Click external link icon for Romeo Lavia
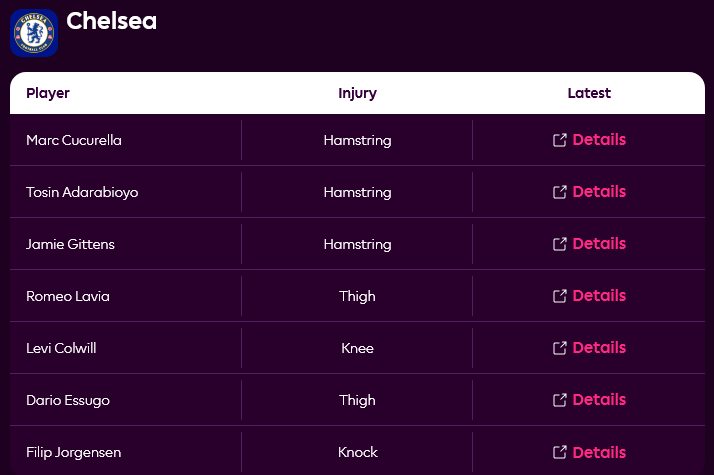The image size is (714, 475). point(560,296)
